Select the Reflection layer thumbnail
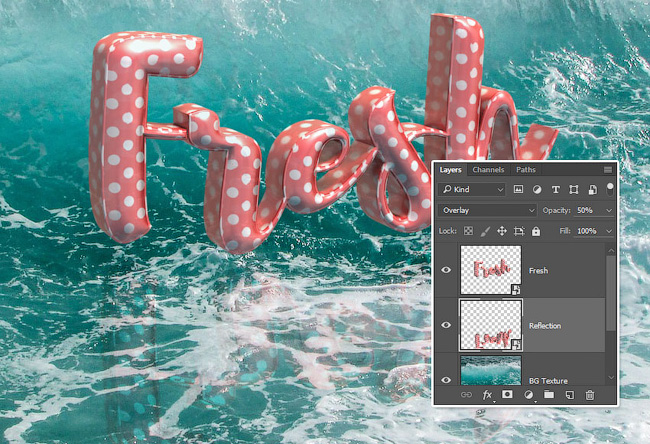The height and width of the screenshot is (444, 650). 491,325
